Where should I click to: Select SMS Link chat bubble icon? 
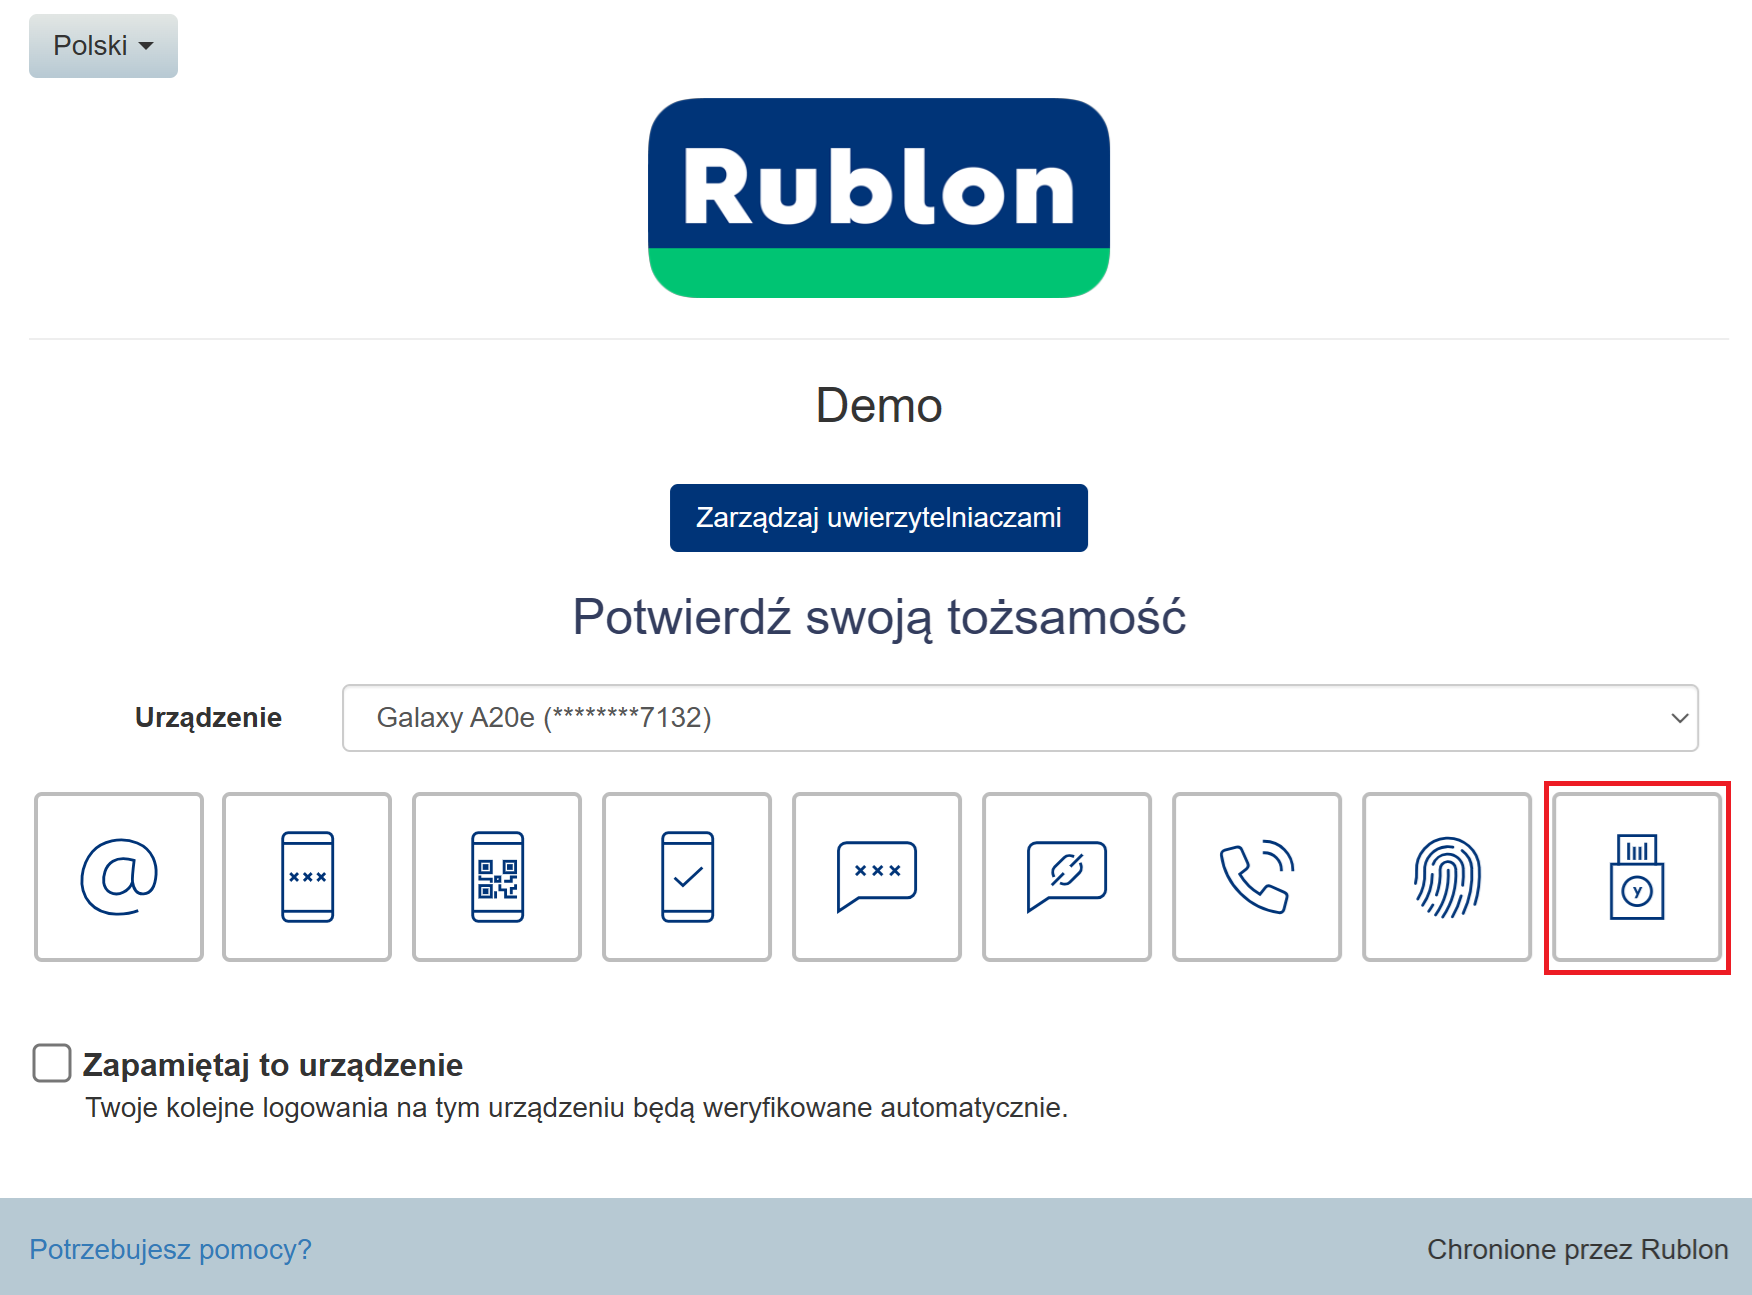(1067, 877)
